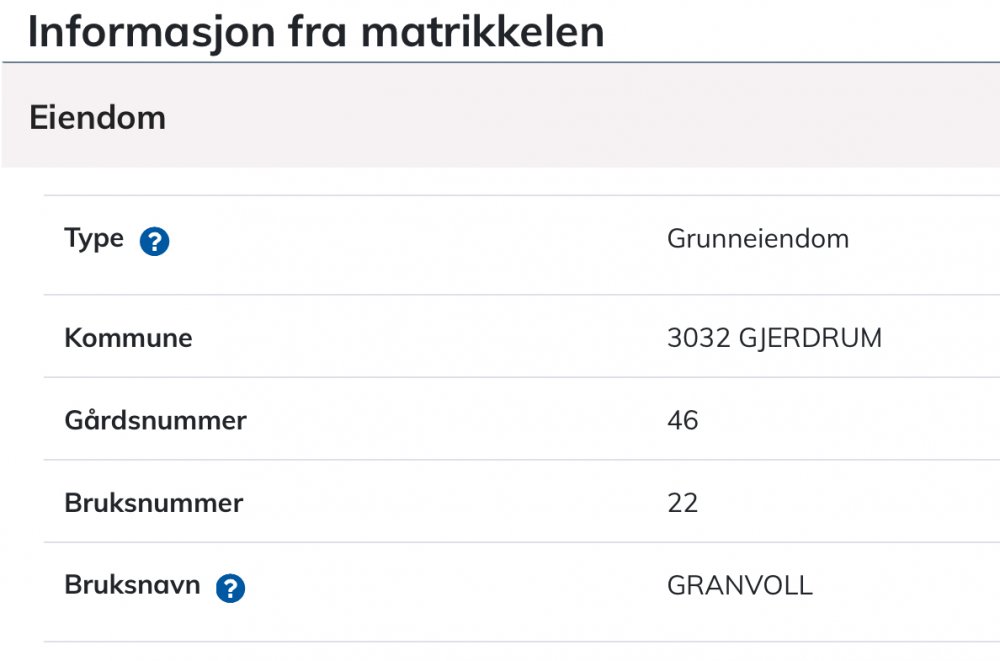Viewport: 1000px width, 661px height.
Task: Select the Eiendom section heading
Action: 97,118
